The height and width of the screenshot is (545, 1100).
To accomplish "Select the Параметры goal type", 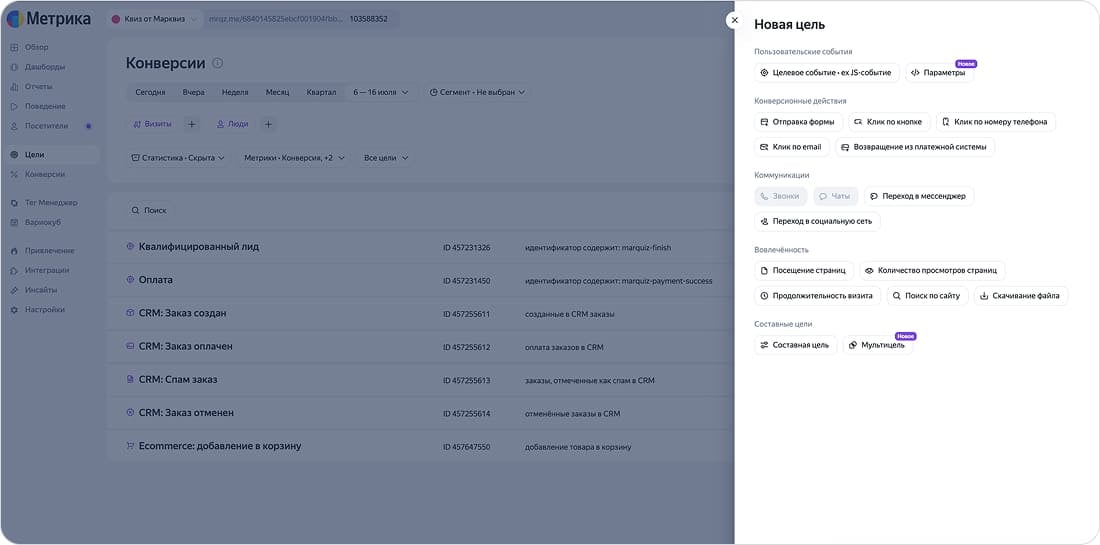I will click(x=939, y=72).
